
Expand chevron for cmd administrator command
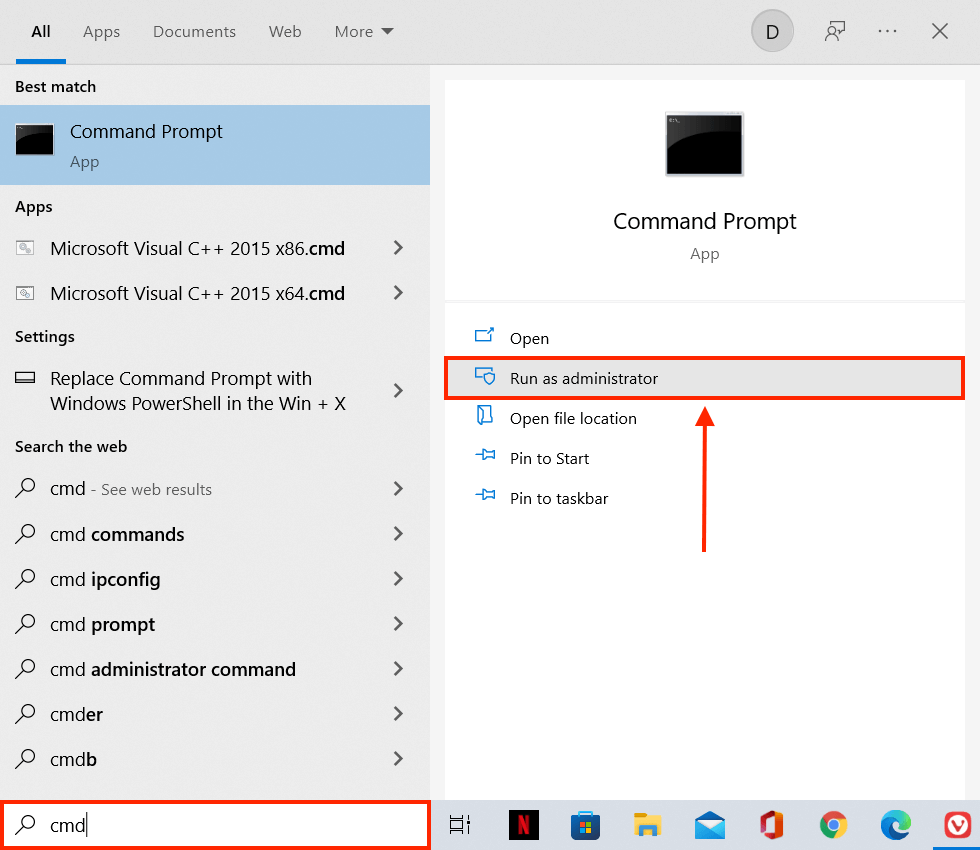[398, 669]
